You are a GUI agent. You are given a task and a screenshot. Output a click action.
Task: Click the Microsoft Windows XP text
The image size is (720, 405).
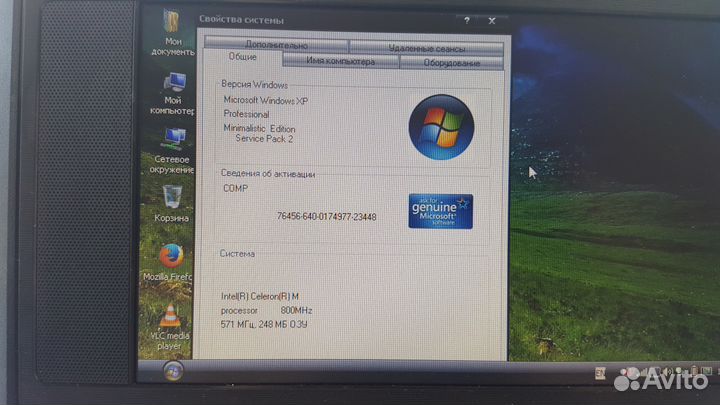click(265, 100)
